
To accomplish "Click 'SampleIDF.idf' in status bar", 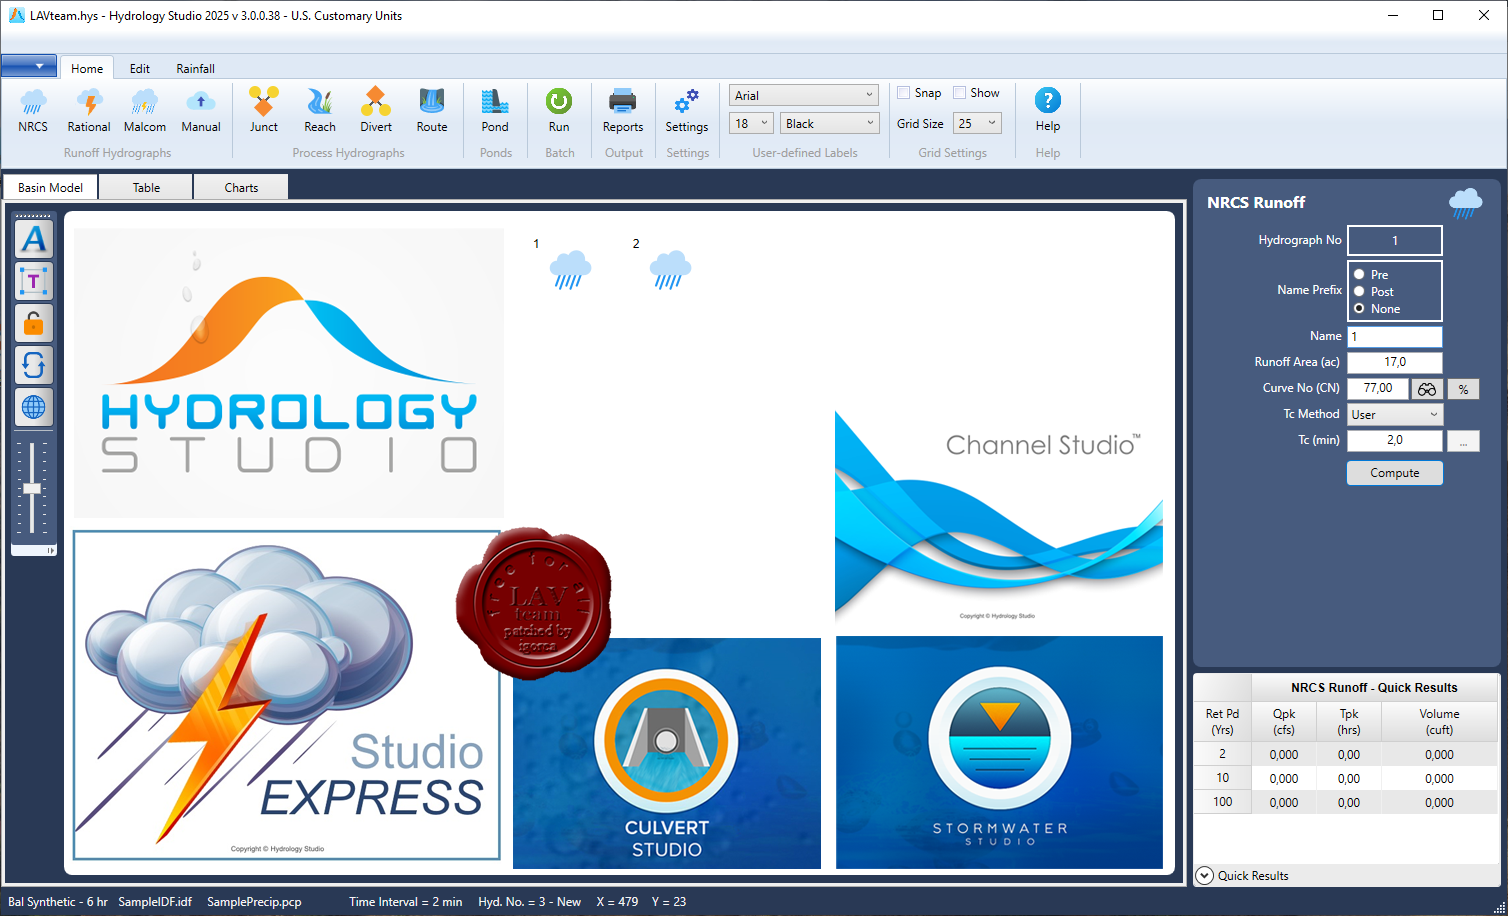I will 155,901.
